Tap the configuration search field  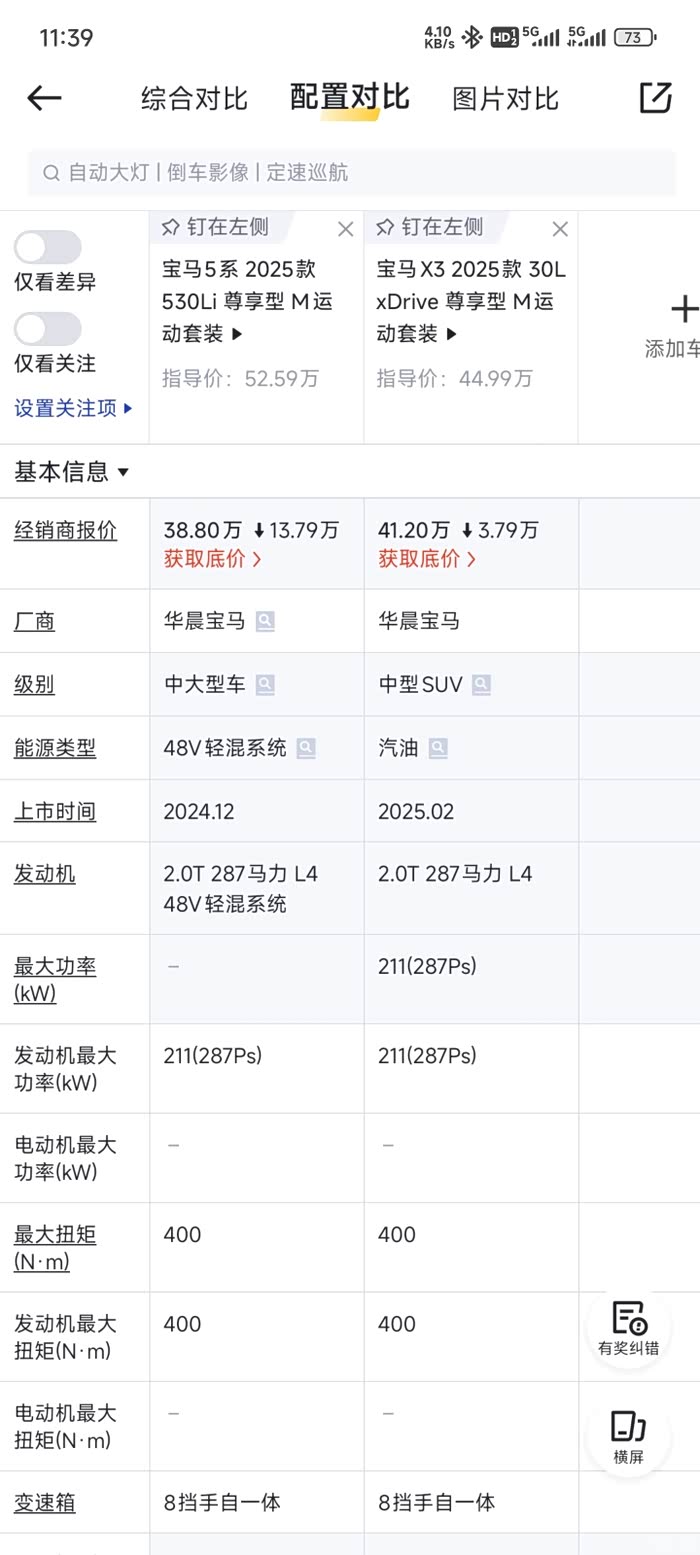(350, 172)
